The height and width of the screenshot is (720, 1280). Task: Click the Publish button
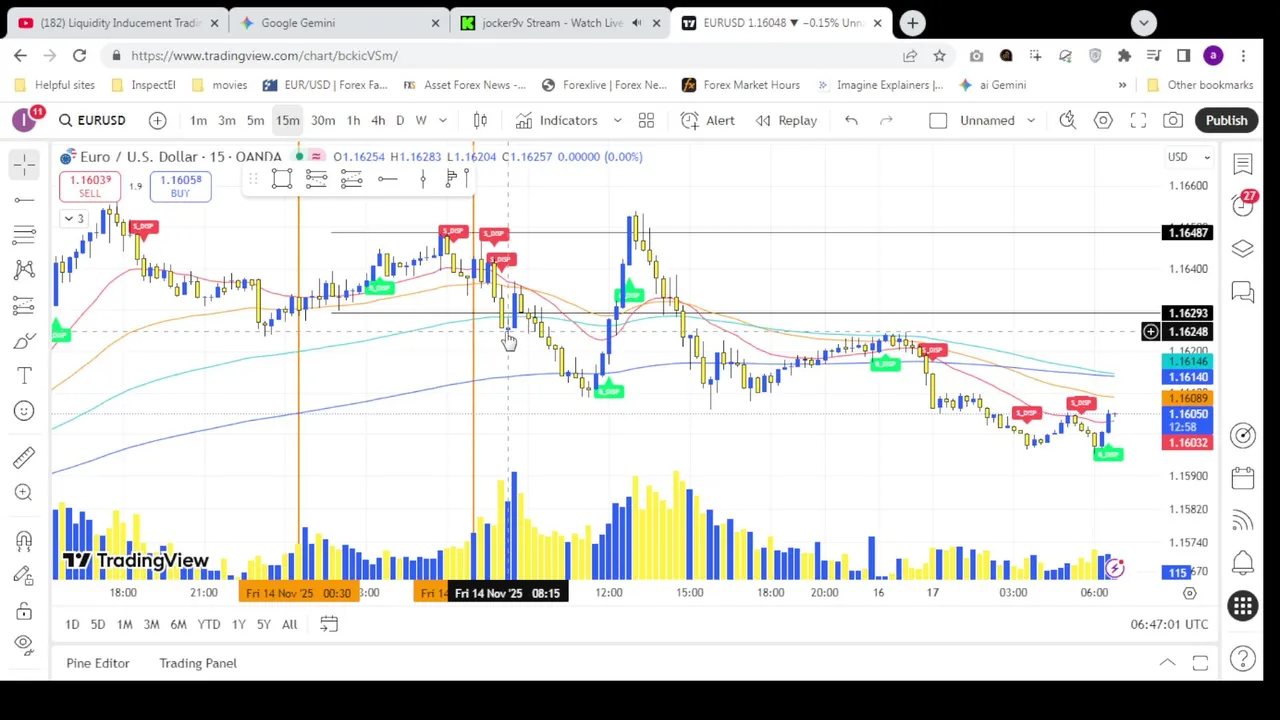coord(1226,120)
